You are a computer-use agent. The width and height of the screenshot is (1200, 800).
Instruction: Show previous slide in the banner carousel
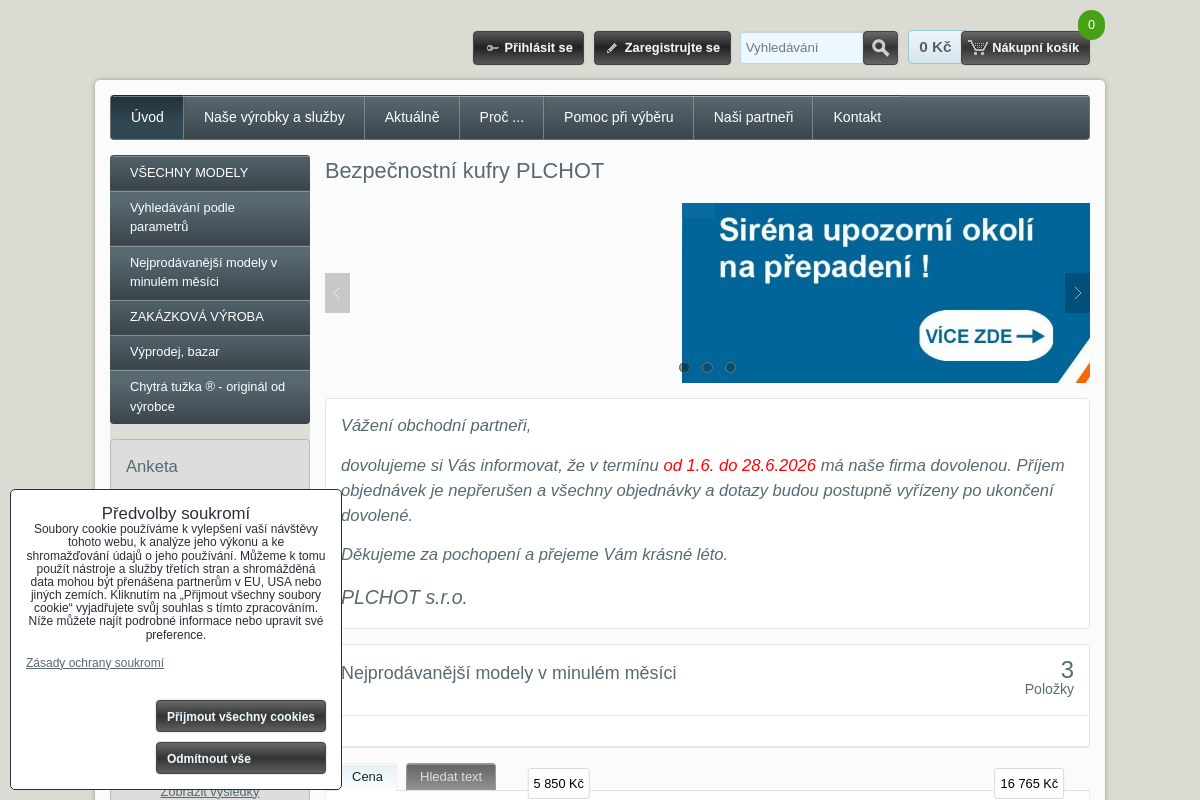[337, 293]
